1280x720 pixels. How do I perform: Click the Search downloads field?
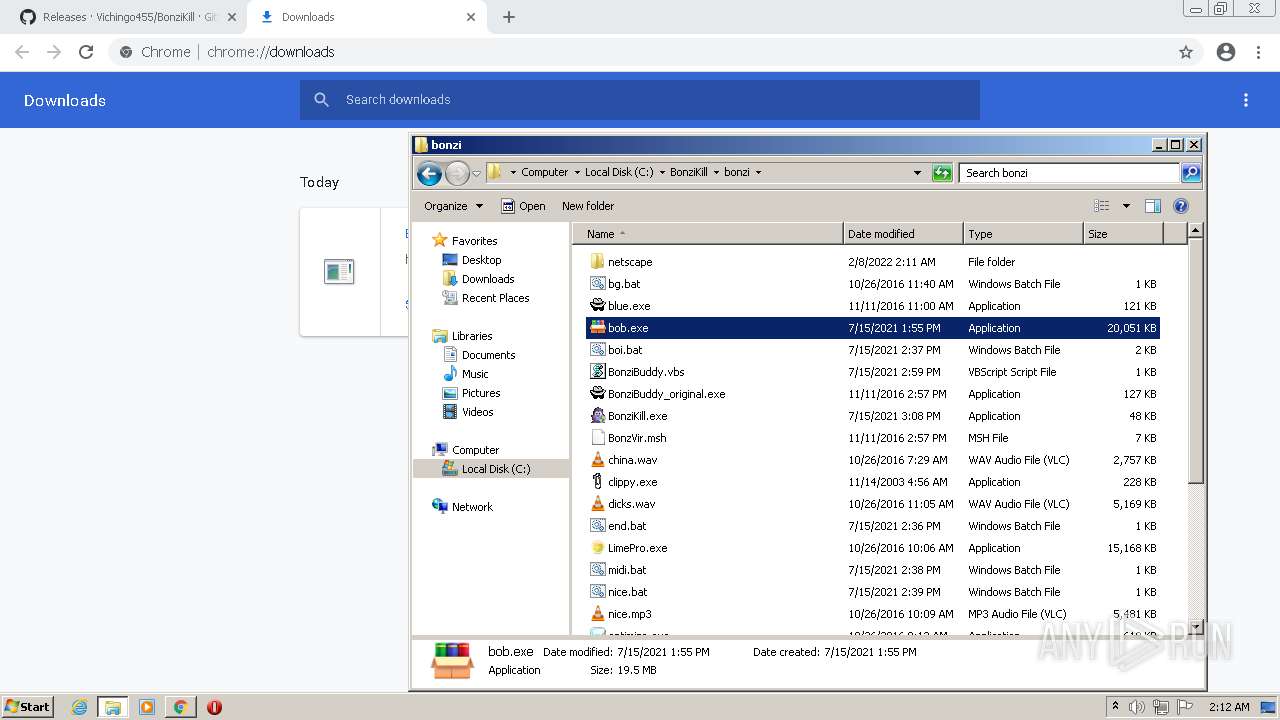pos(640,100)
